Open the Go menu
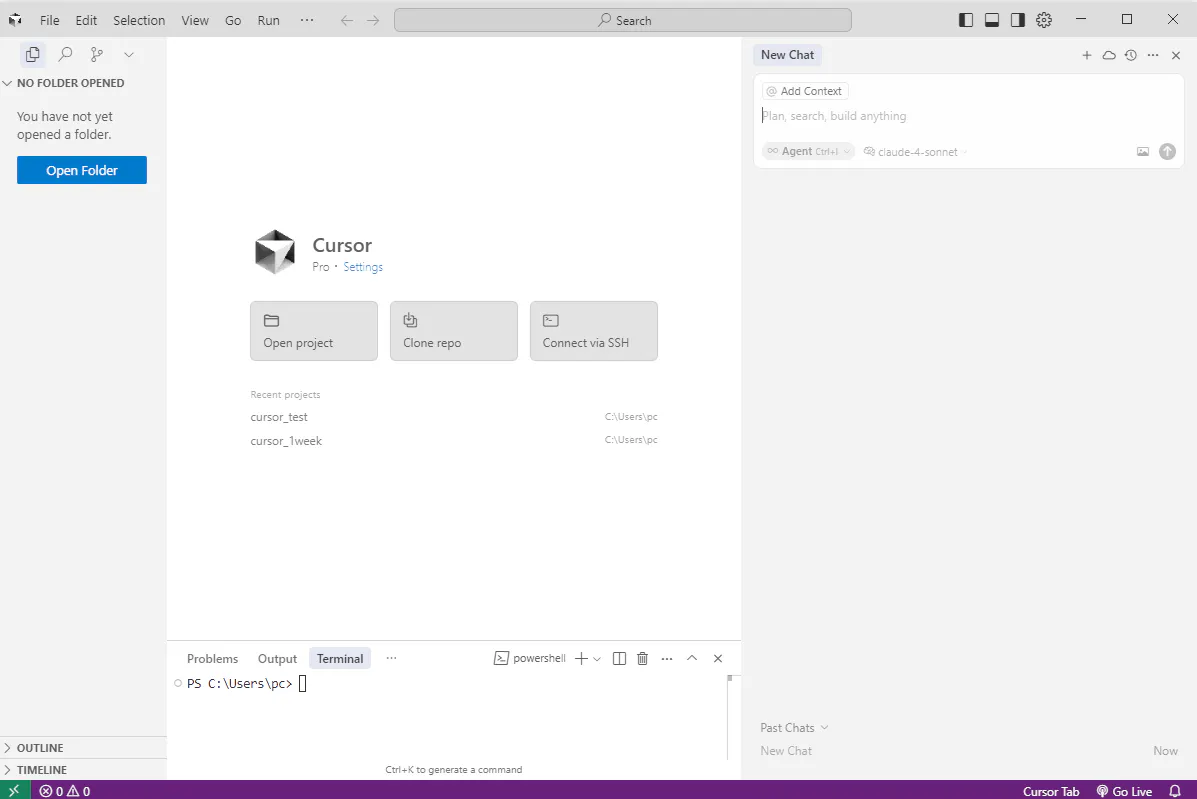This screenshot has width=1197, height=799. 233,21
